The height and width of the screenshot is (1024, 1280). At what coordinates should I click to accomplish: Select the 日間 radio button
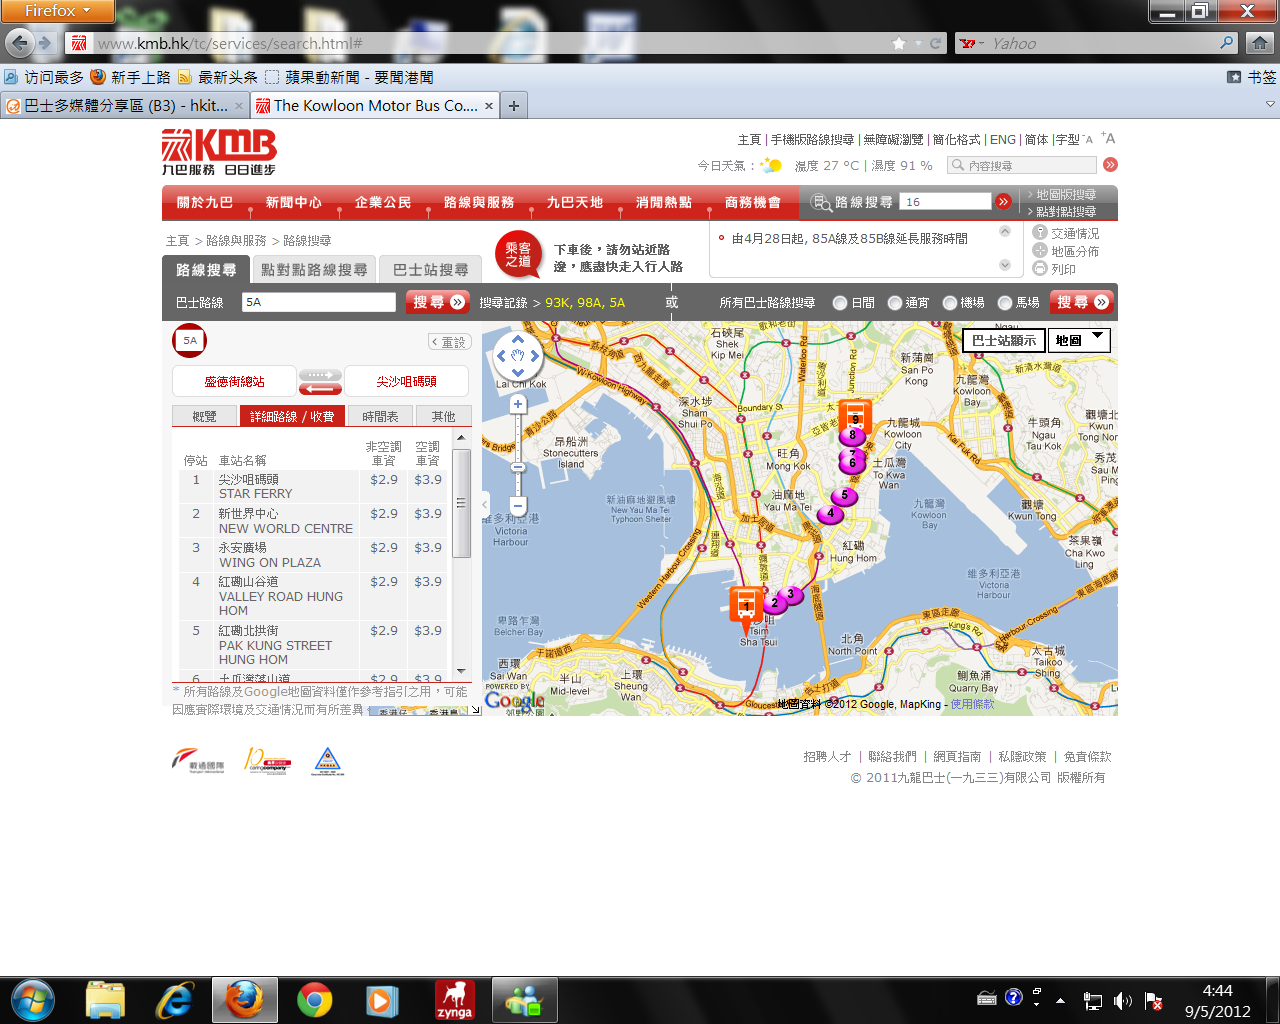coord(840,303)
